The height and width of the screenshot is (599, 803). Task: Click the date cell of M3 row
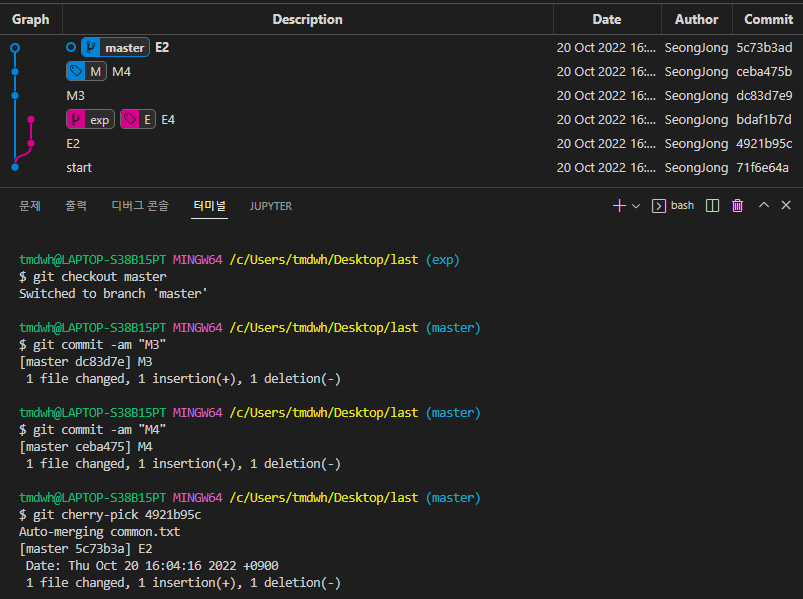coord(606,96)
